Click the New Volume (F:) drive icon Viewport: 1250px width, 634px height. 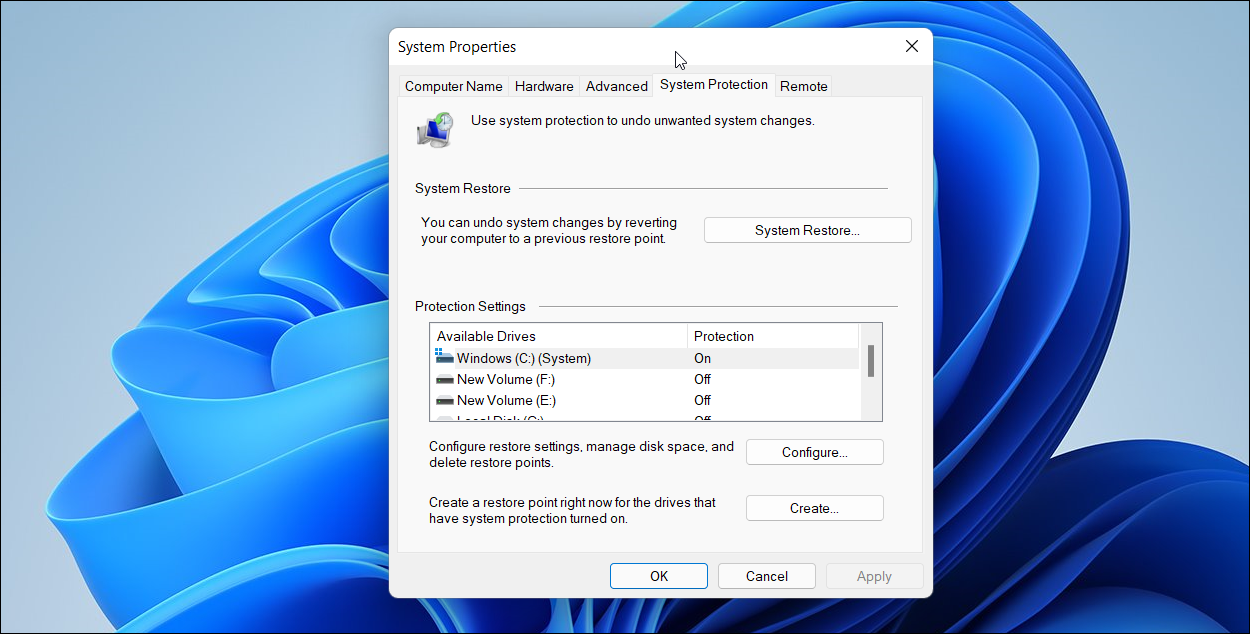(x=443, y=378)
